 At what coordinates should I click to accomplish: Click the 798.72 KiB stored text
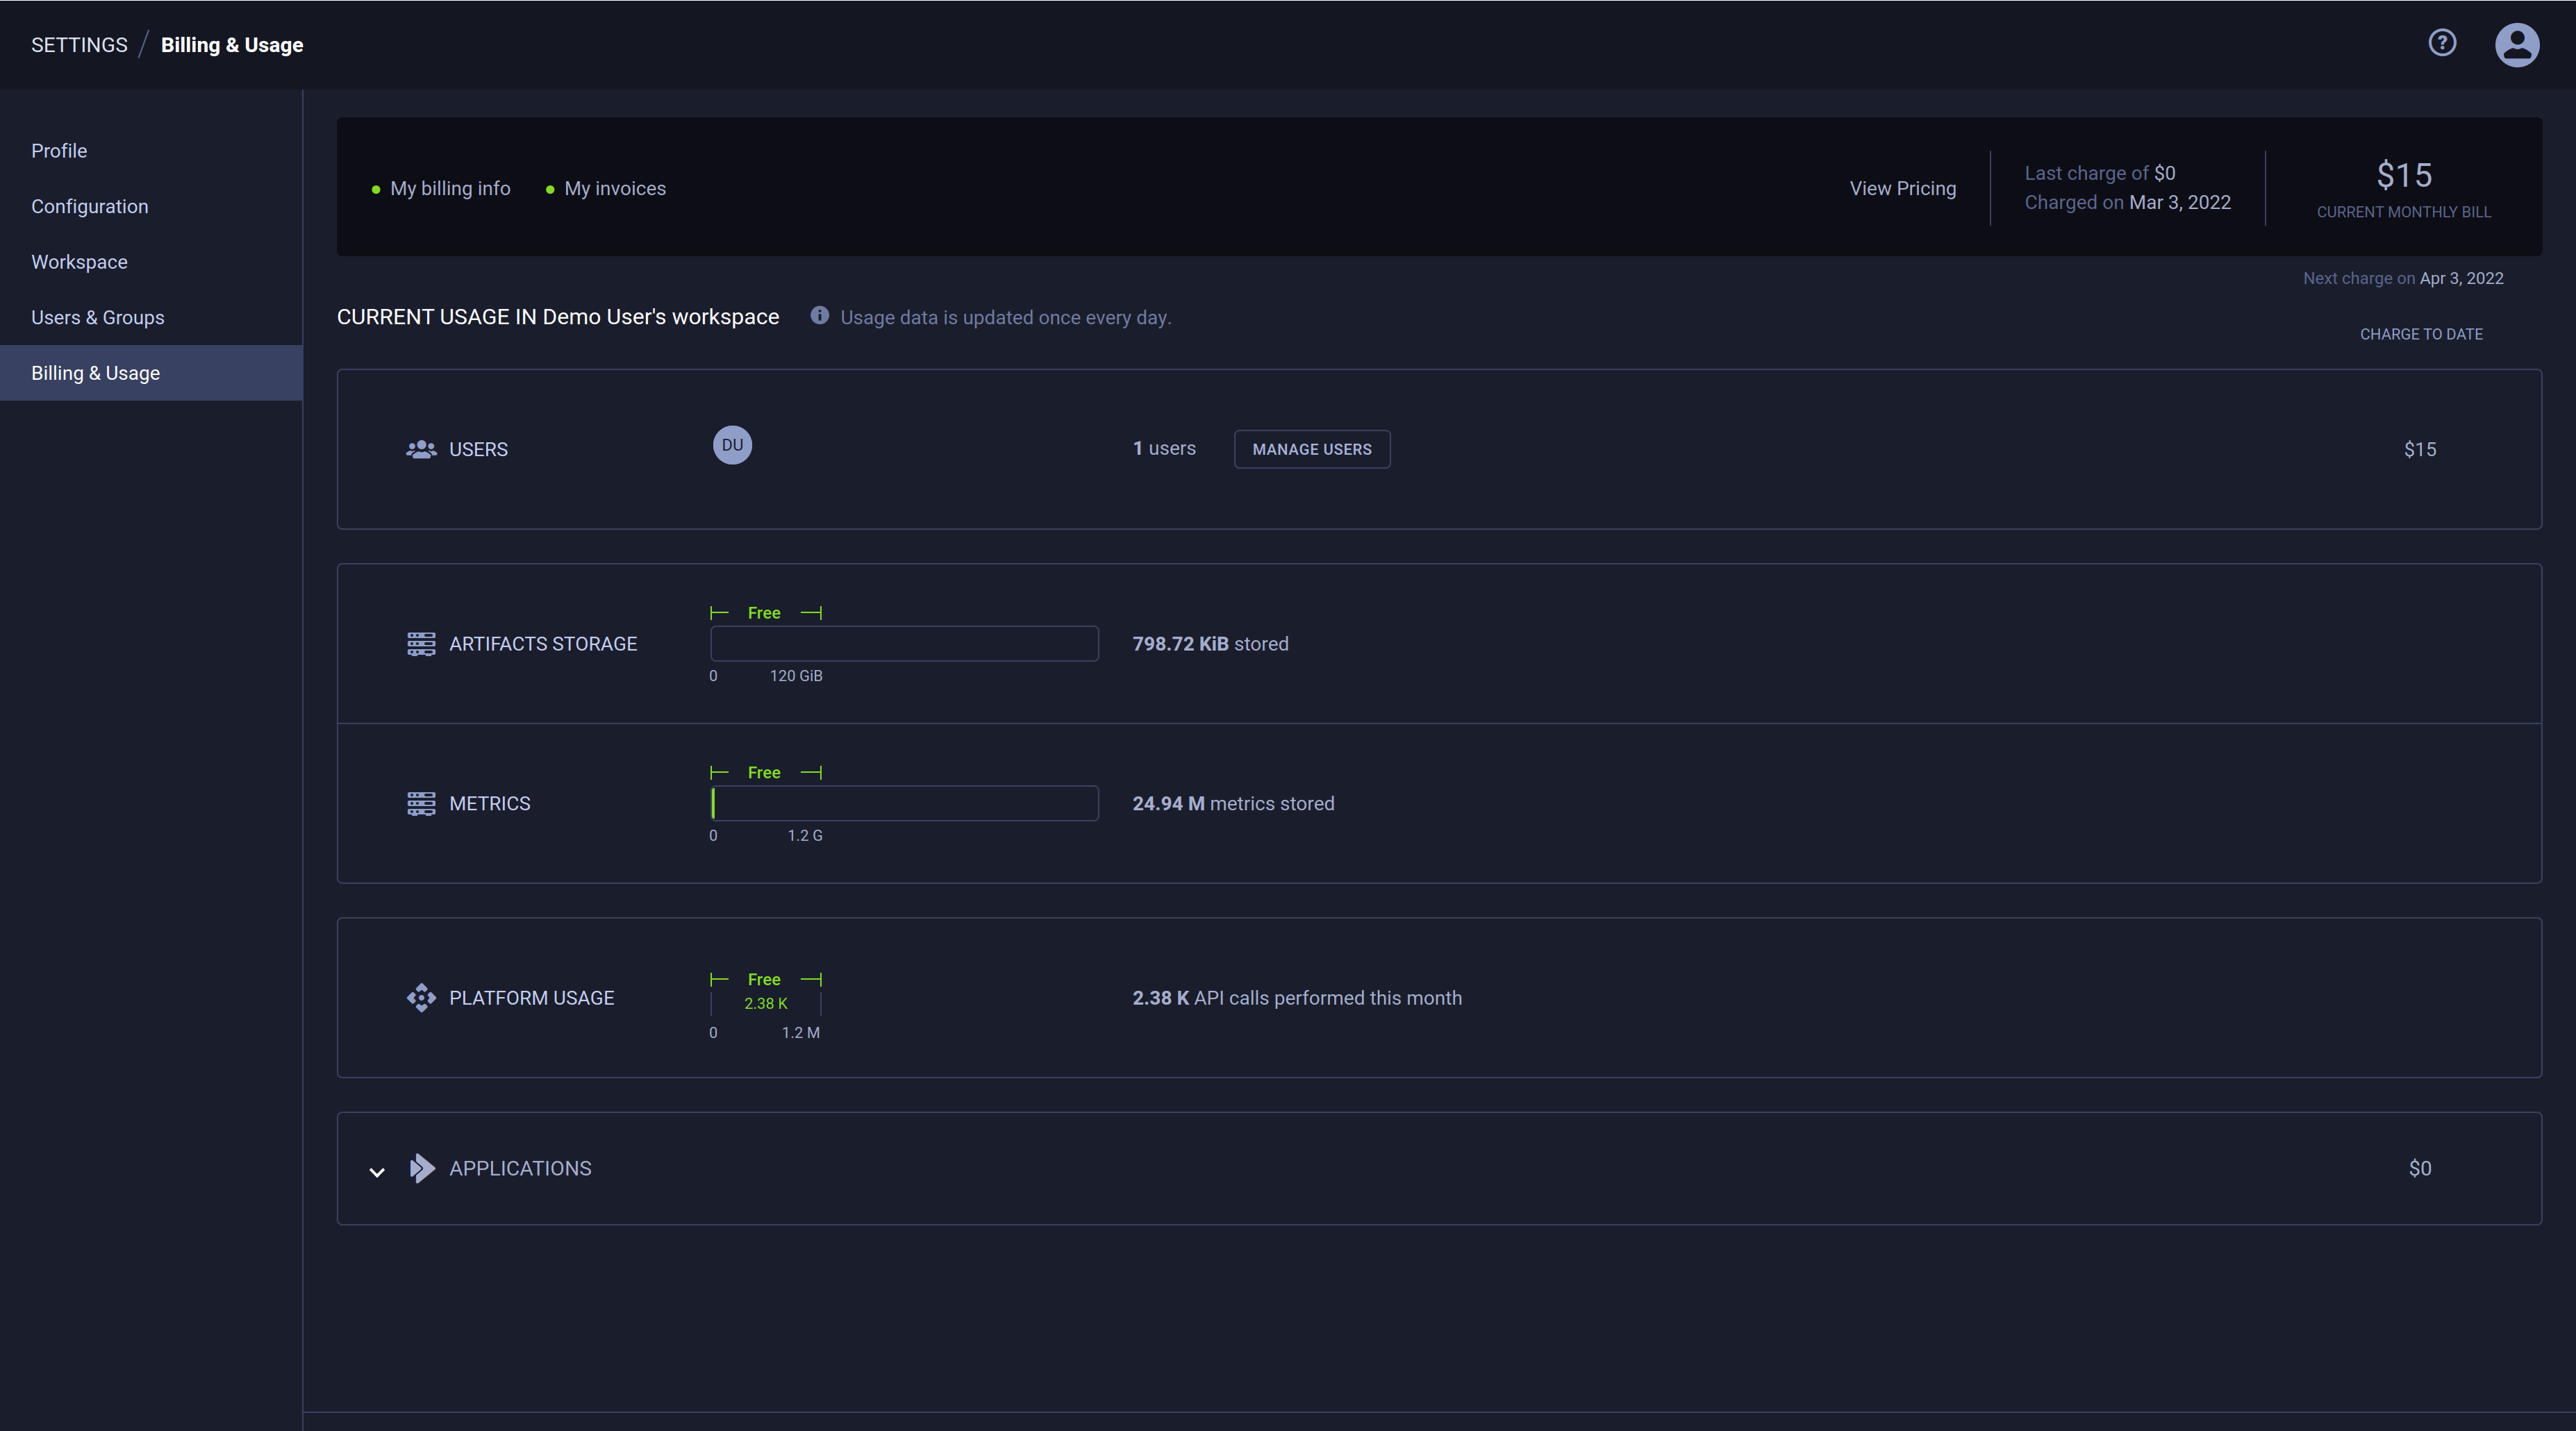tap(1210, 644)
